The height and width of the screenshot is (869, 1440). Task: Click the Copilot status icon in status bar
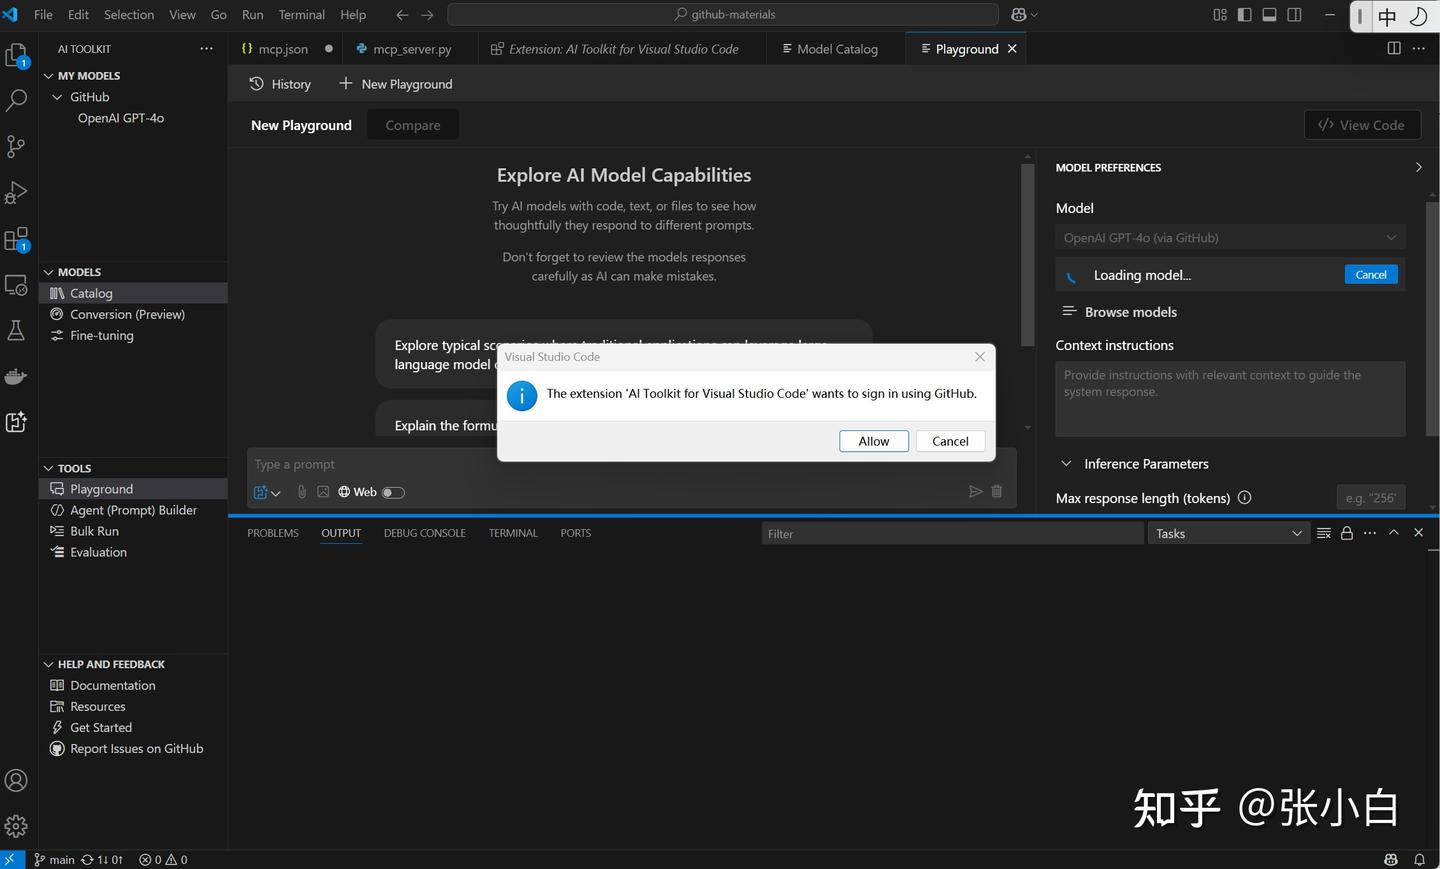click(1391, 860)
